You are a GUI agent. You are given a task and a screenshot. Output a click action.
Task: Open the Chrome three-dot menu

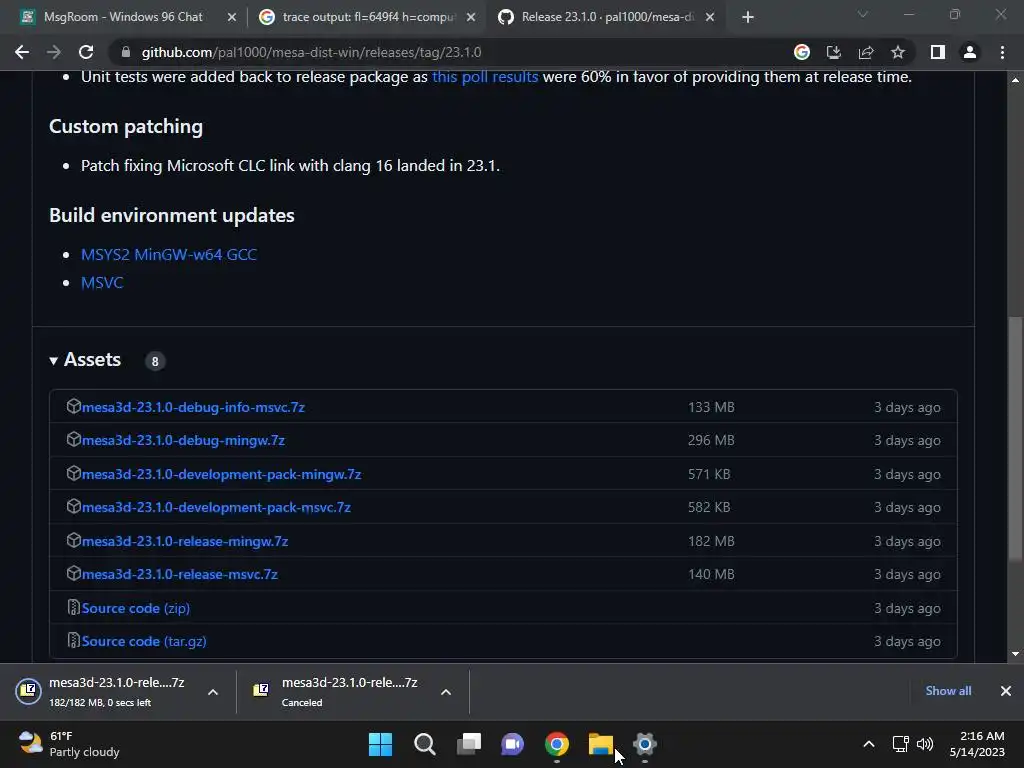coord(1002,52)
